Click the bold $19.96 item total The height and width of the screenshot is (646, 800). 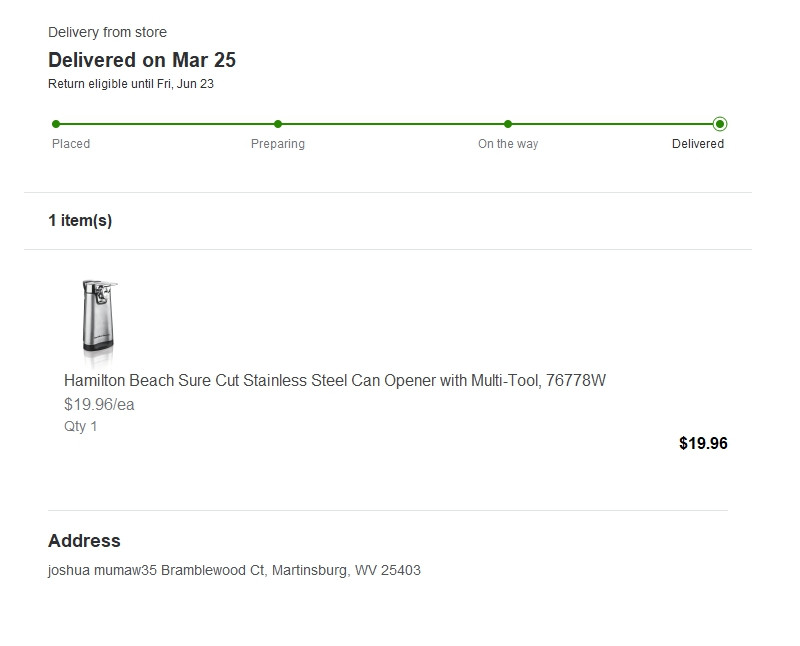pyautogui.click(x=703, y=444)
